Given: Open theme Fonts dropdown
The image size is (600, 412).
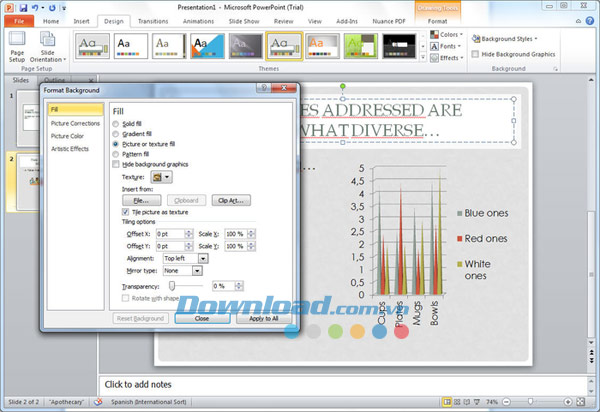Looking at the screenshot, I should [445, 46].
